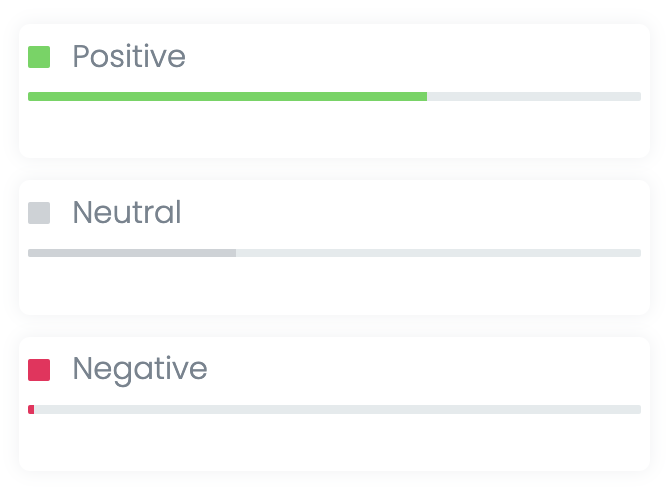Click the gray filled Neutral progress bar
The height and width of the screenshot is (502, 670).
tap(132, 253)
